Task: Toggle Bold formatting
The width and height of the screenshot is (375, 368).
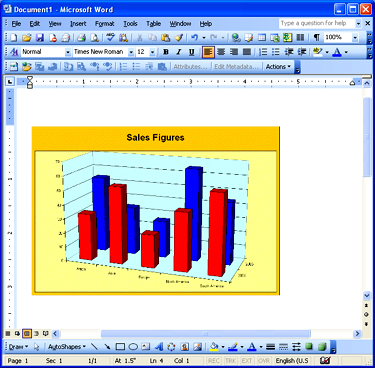Action: (166, 52)
